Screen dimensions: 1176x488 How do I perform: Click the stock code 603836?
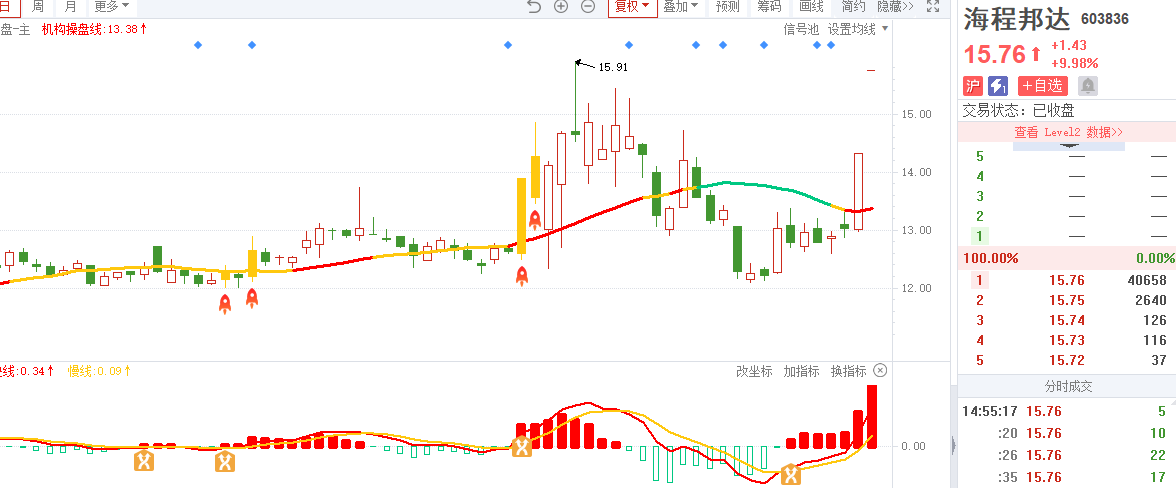(1105, 19)
